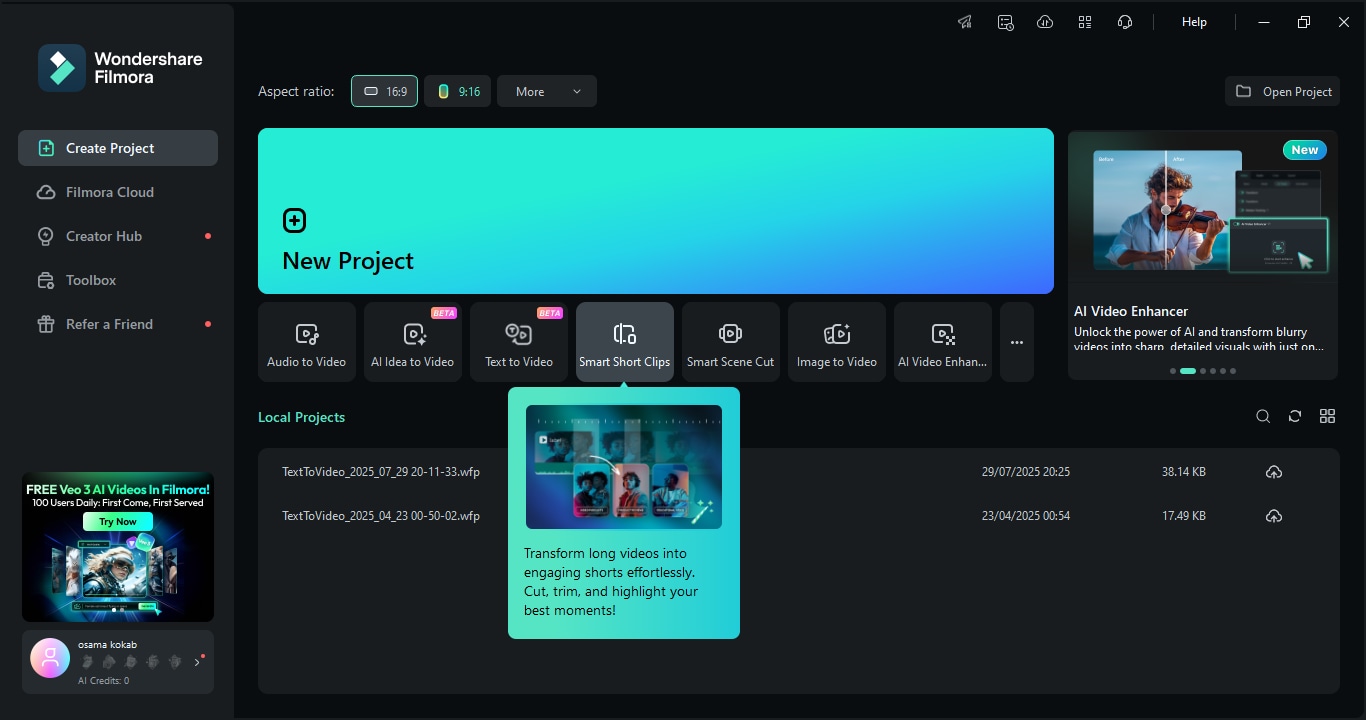Upload the 2025_04_23 project to the cloud
This screenshot has width=1366, height=720.
[1274, 516]
